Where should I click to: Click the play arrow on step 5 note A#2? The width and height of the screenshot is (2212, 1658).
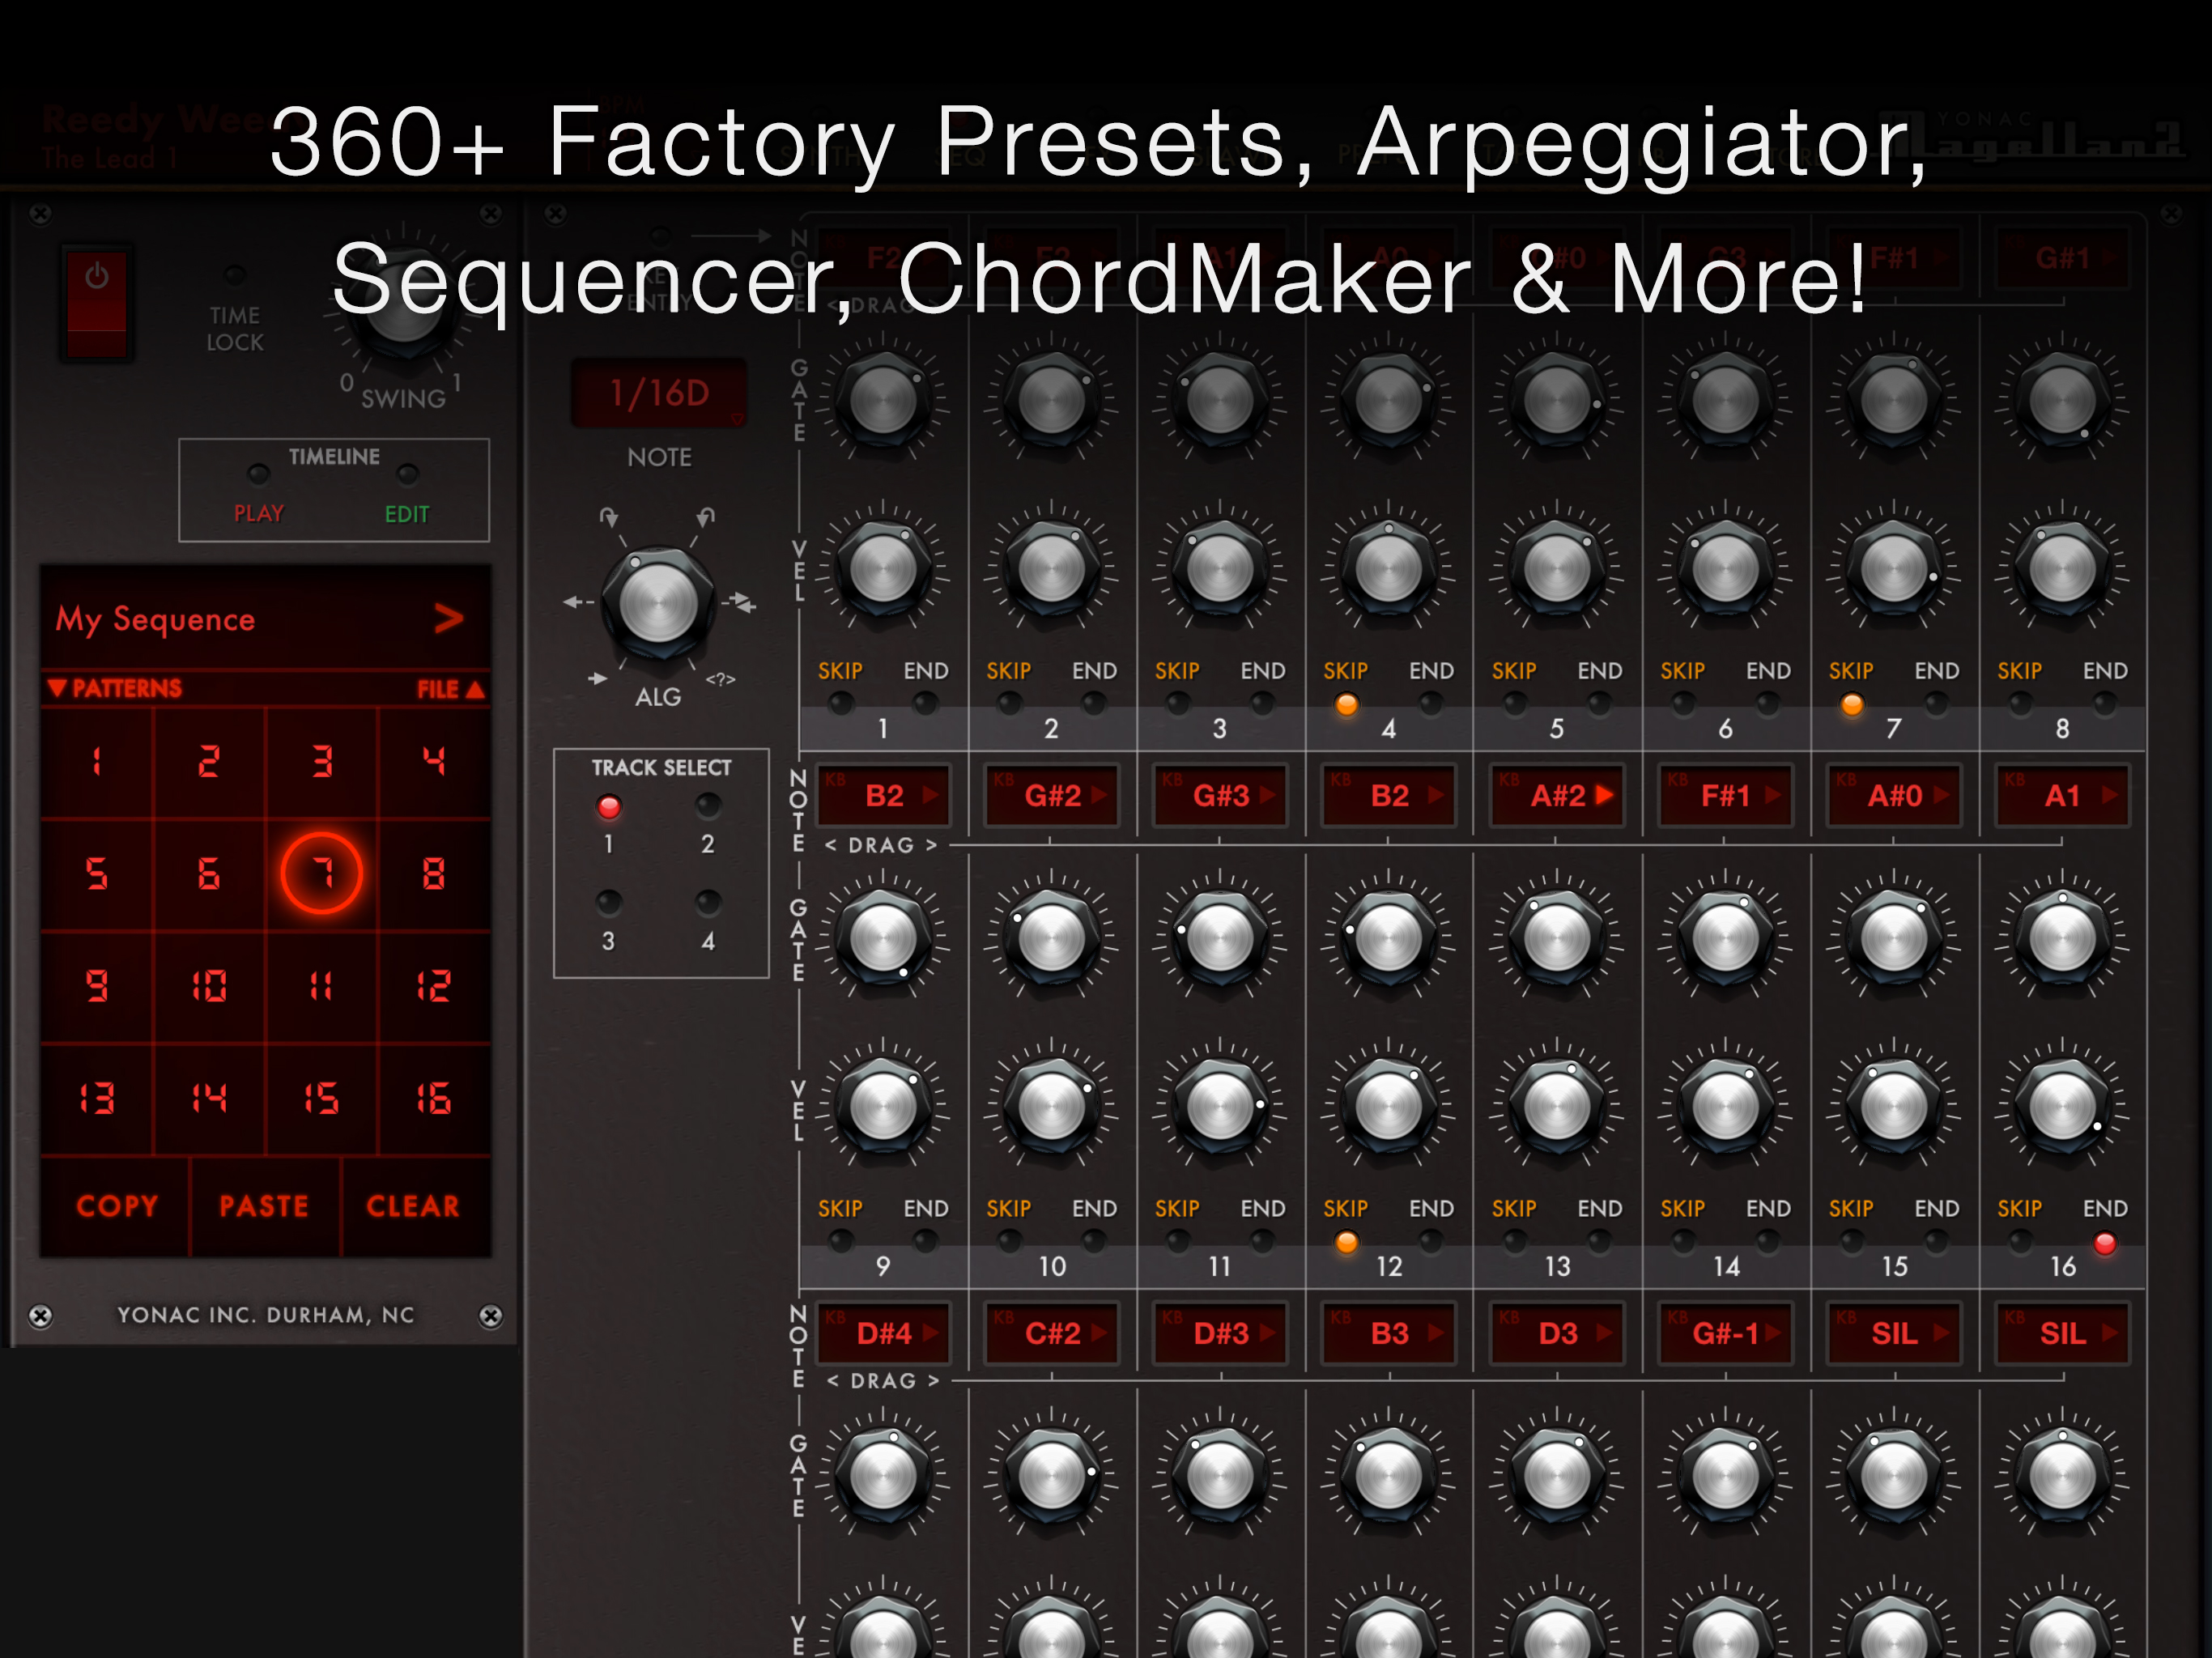tap(1605, 795)
